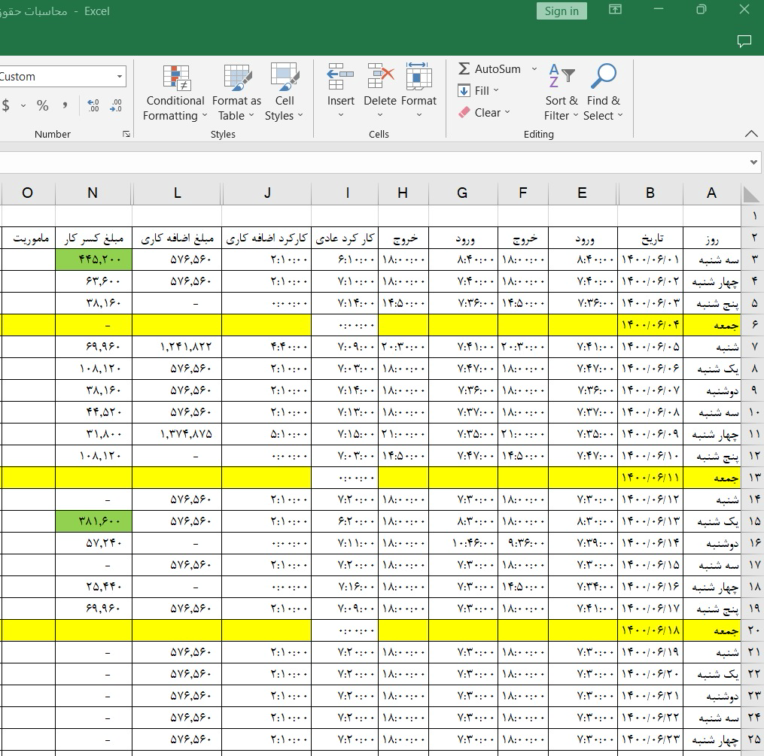
Task: Collapse the ribbon with the caret
Action: (751, 133)
